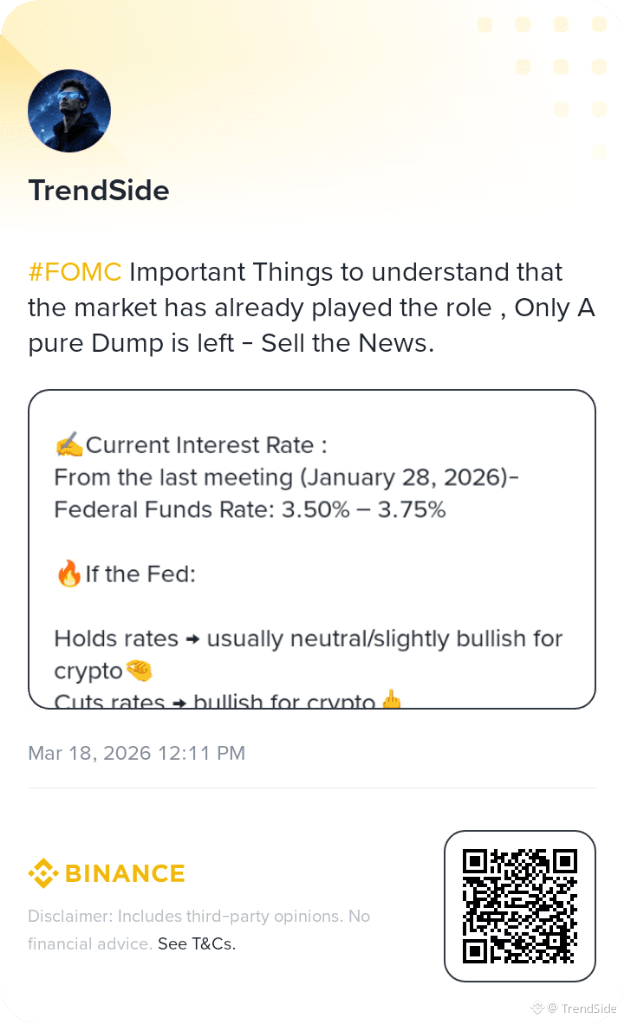624x1024 pixels.
Task: Select the post headline text starting Important Things
Action: tap(311, 308)
